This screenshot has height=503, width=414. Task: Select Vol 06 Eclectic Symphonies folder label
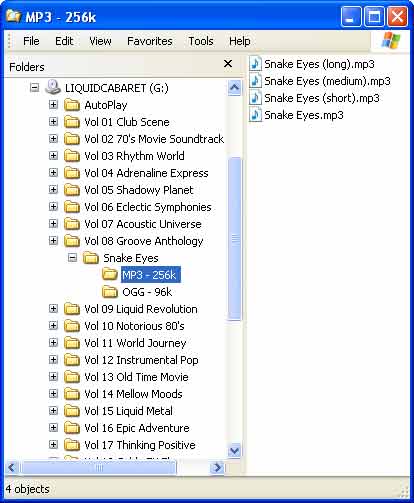pyautogui.click(x=148, y=207)
